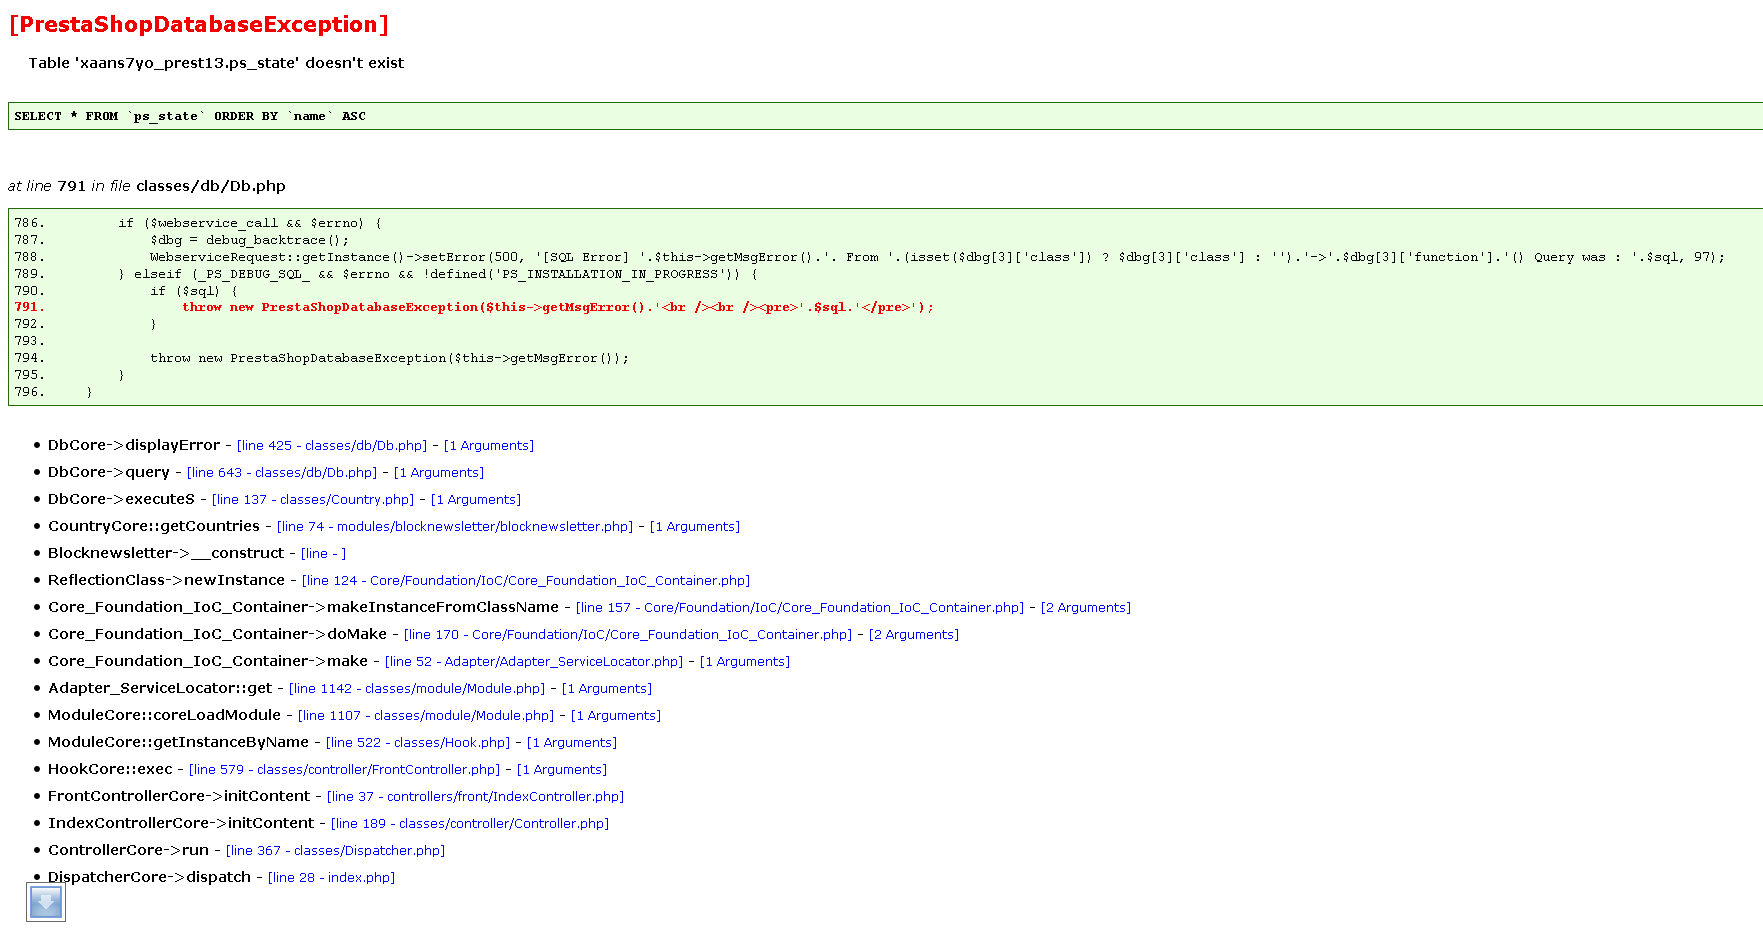Open the 'line 189 - classes/controller/Controller.php' link
The width and height of the screenshot is (1763, 929).
[x=470, y=824]
